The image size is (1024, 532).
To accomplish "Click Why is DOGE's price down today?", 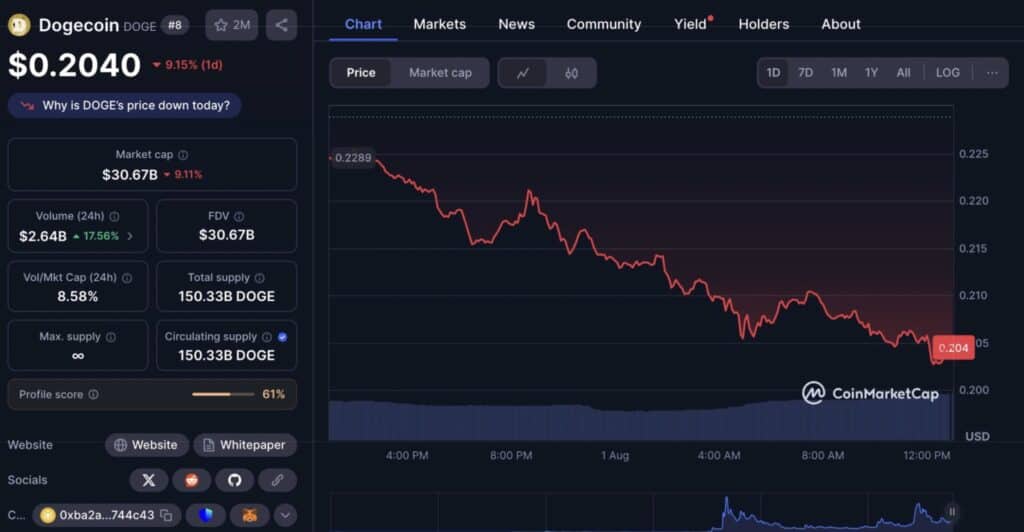I will (125, 106).
